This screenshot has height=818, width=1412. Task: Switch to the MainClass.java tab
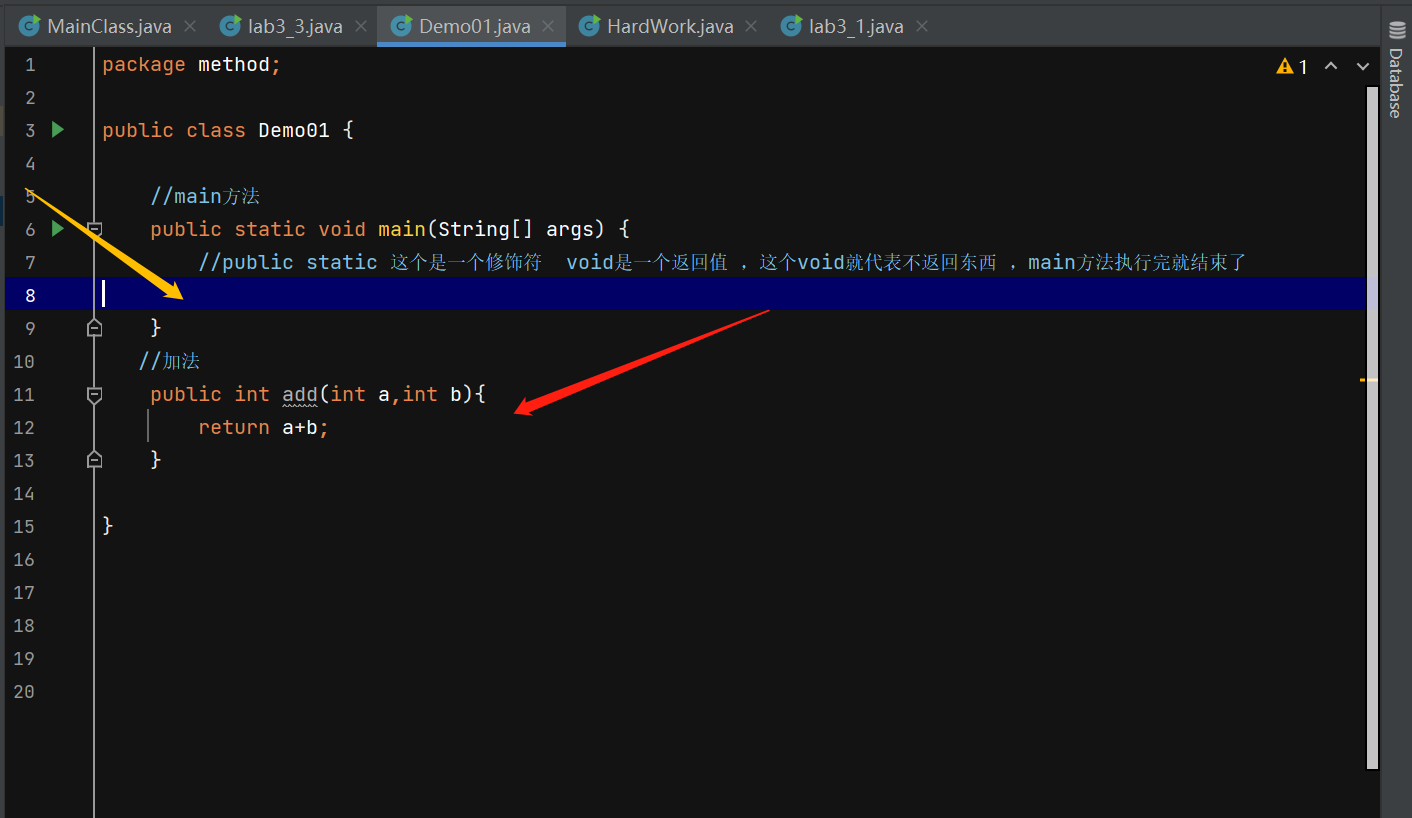(x=109, y=26)
